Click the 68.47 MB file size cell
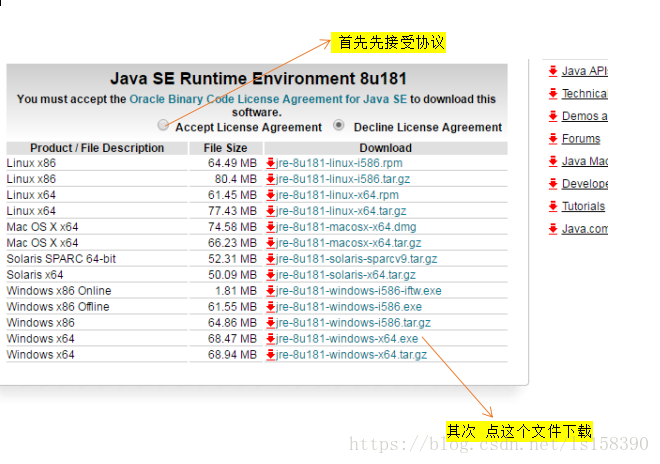 point(226,339)
